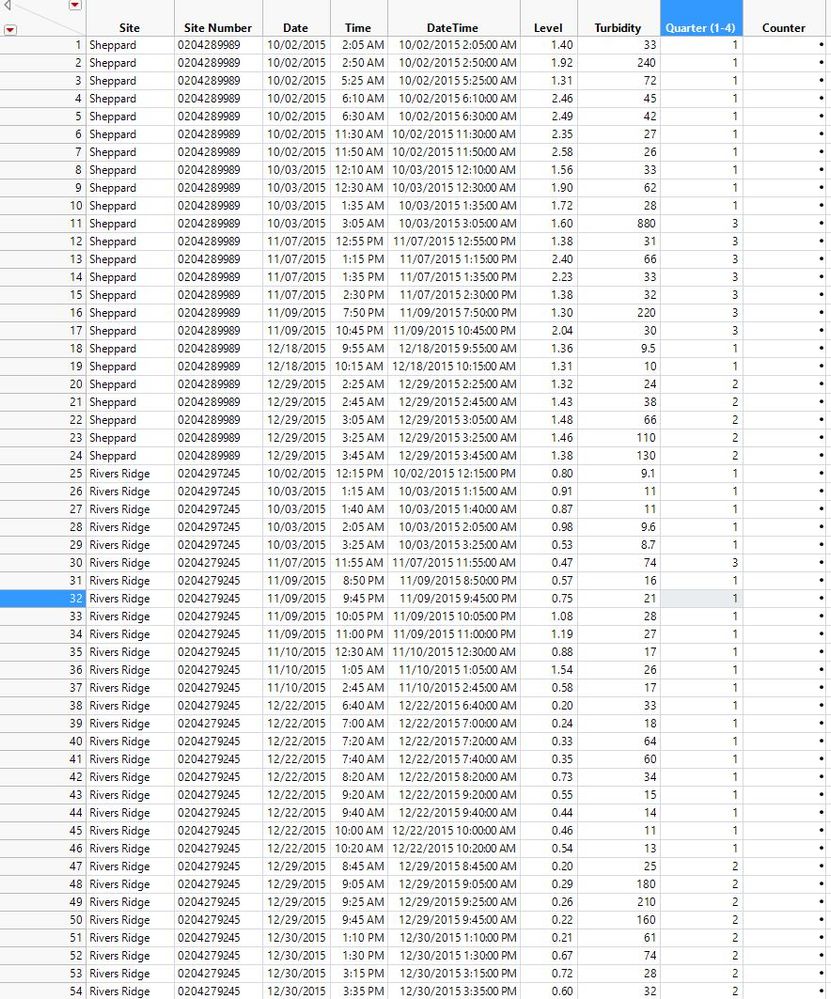Image resolution: width=831 pixels, height=999 pixels.
Task: Click Level value 1.54 in row 36
Action: pos(562,670)
